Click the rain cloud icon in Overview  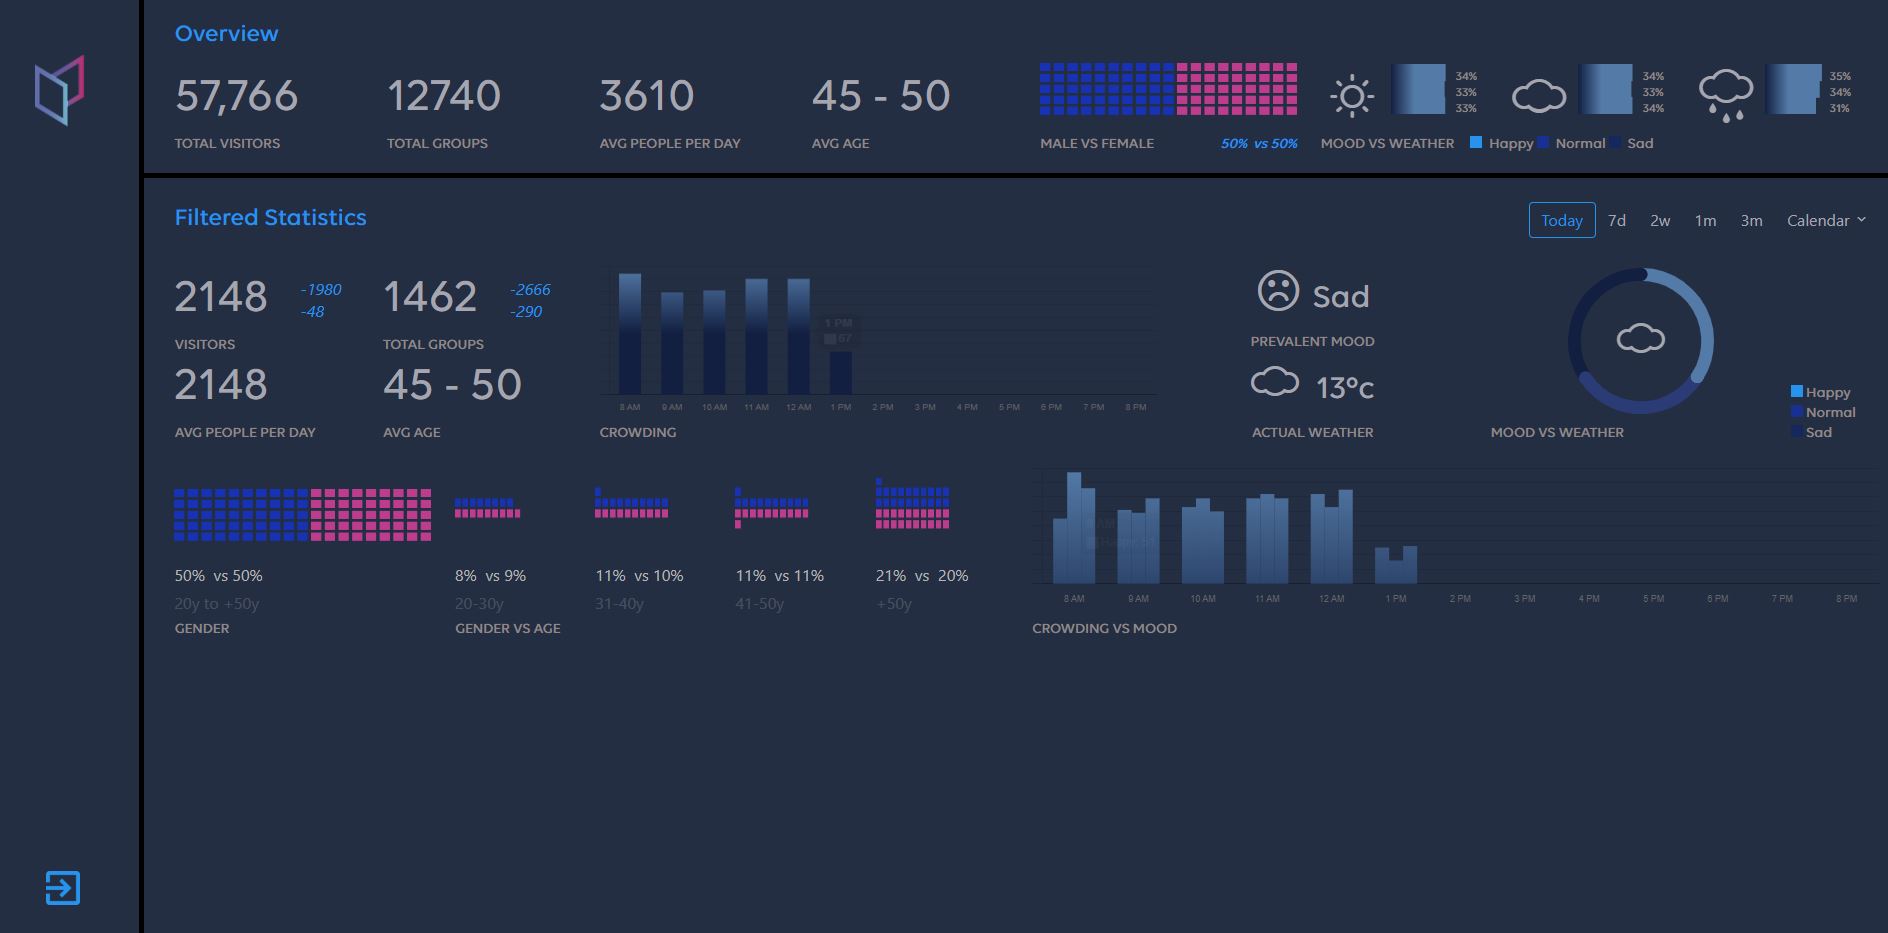tap(1726, 96)
